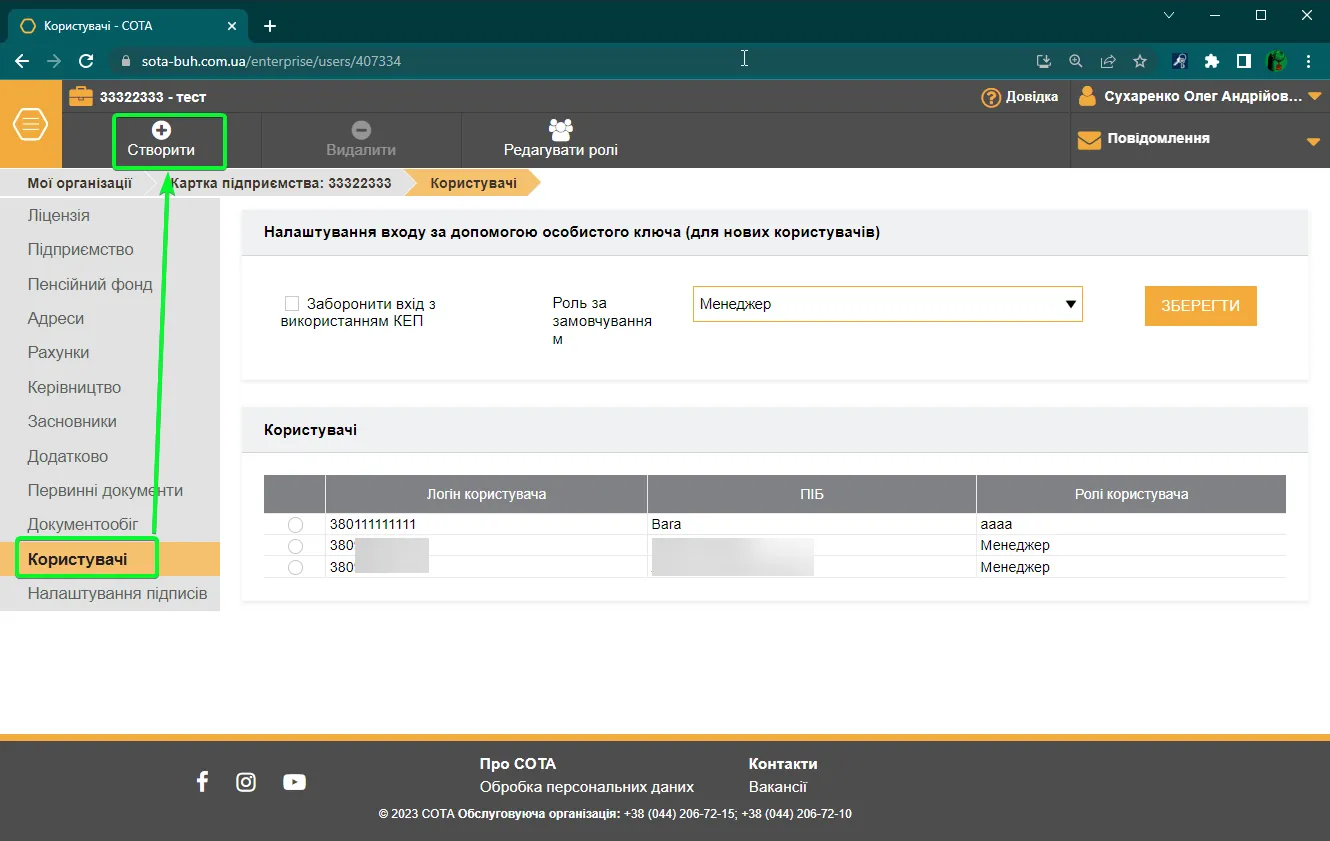The image size is (1330, 841).
Task: Bookmark page with the star icon
Action: 1140,61
